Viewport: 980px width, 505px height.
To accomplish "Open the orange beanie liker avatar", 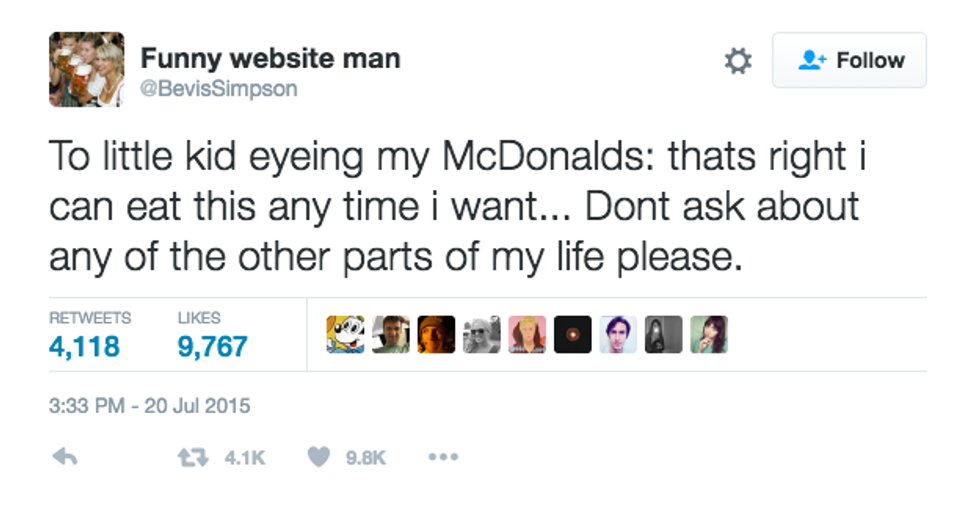I will (436, 335).
